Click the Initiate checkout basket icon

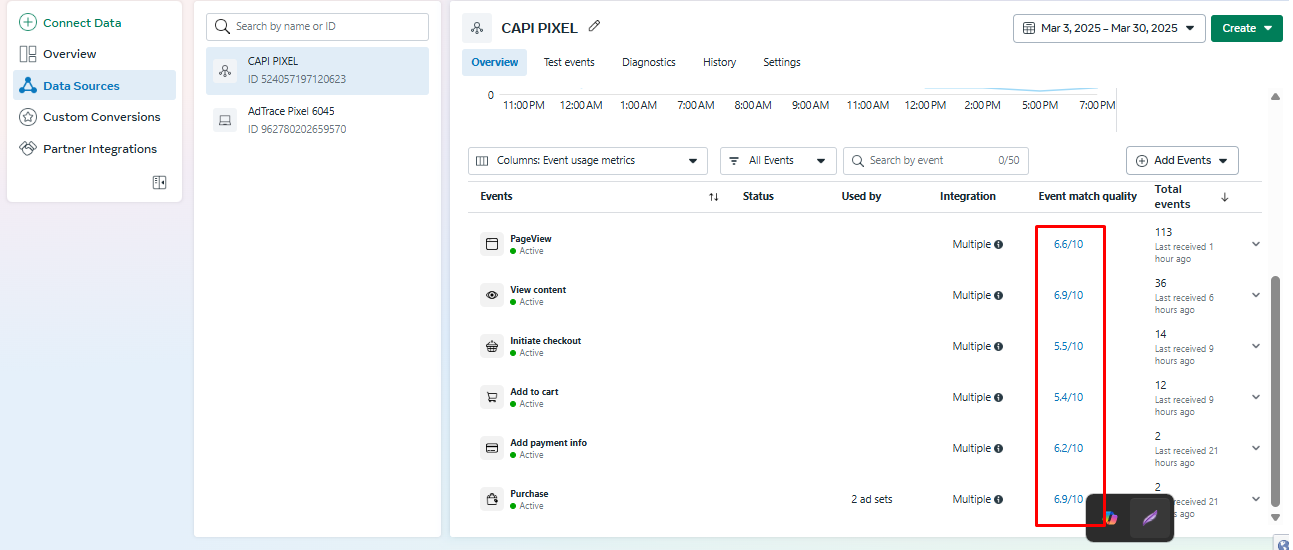[491, 347]
